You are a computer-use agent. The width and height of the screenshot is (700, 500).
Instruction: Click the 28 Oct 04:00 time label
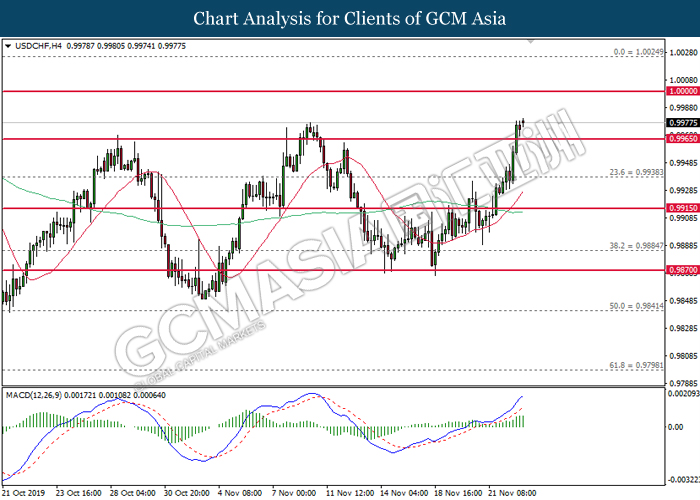click(133, 493)
